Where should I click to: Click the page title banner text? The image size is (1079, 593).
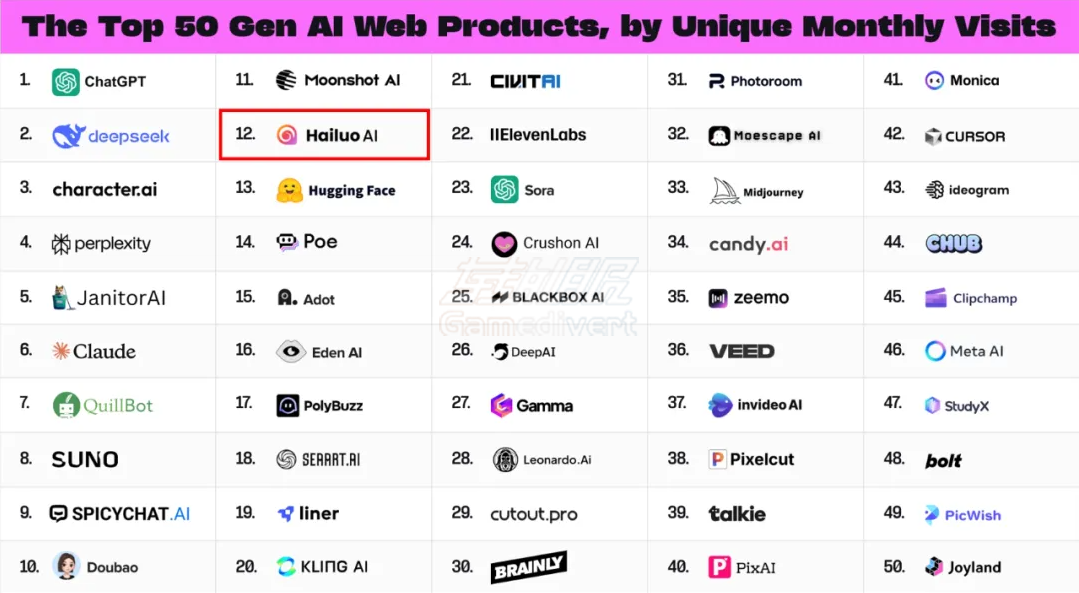click(539, 26)
